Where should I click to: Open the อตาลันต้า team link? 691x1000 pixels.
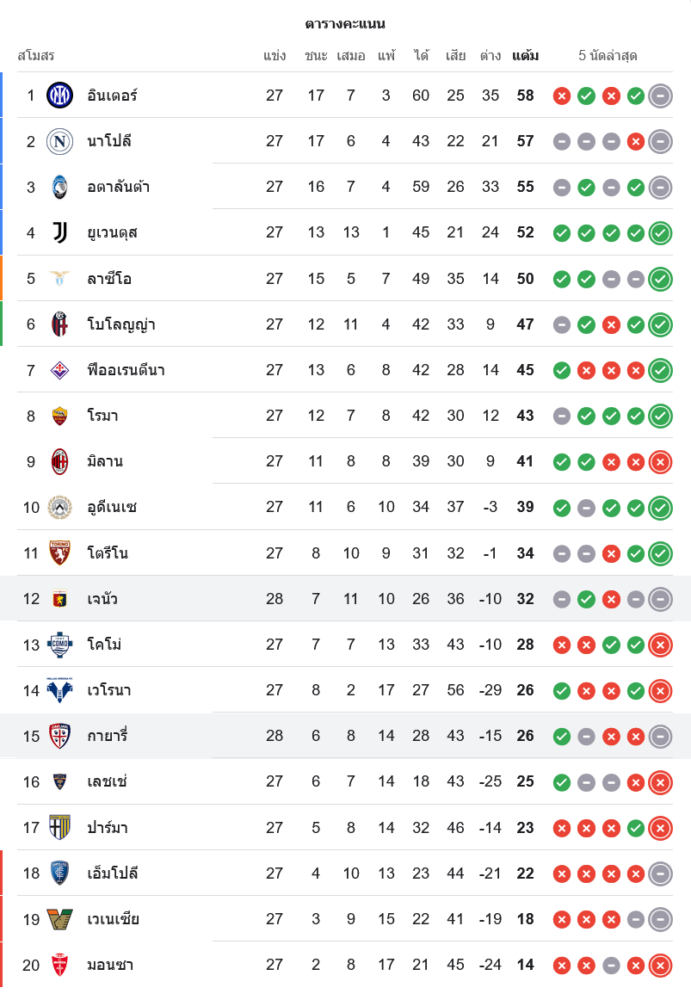click(118, 187)
